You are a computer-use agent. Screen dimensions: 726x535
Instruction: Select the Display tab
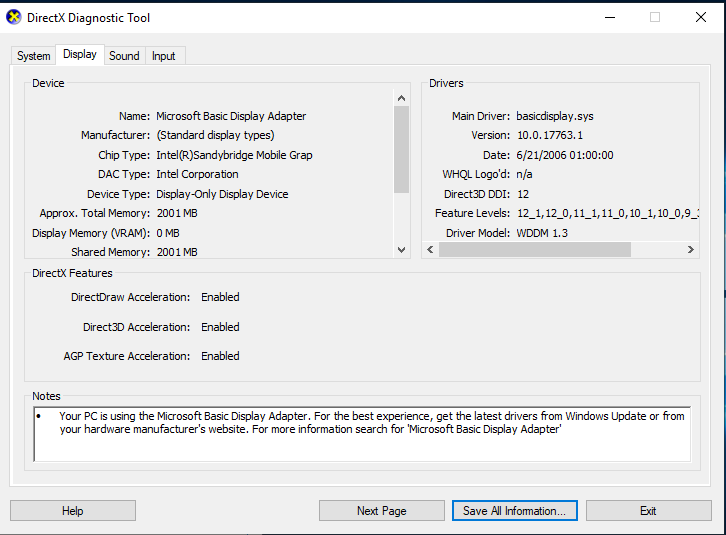click(x=80, y=55)
